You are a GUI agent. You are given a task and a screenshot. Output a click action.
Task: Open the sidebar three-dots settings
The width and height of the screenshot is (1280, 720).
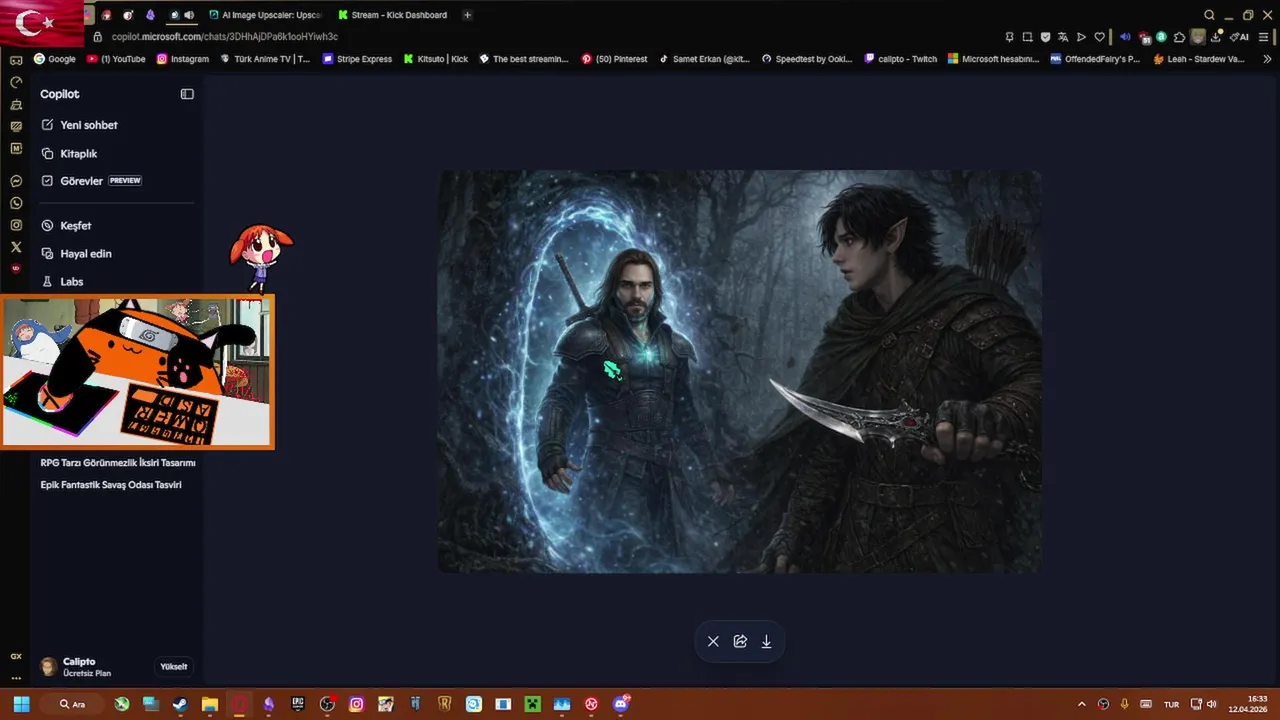(x=16, y=677)
